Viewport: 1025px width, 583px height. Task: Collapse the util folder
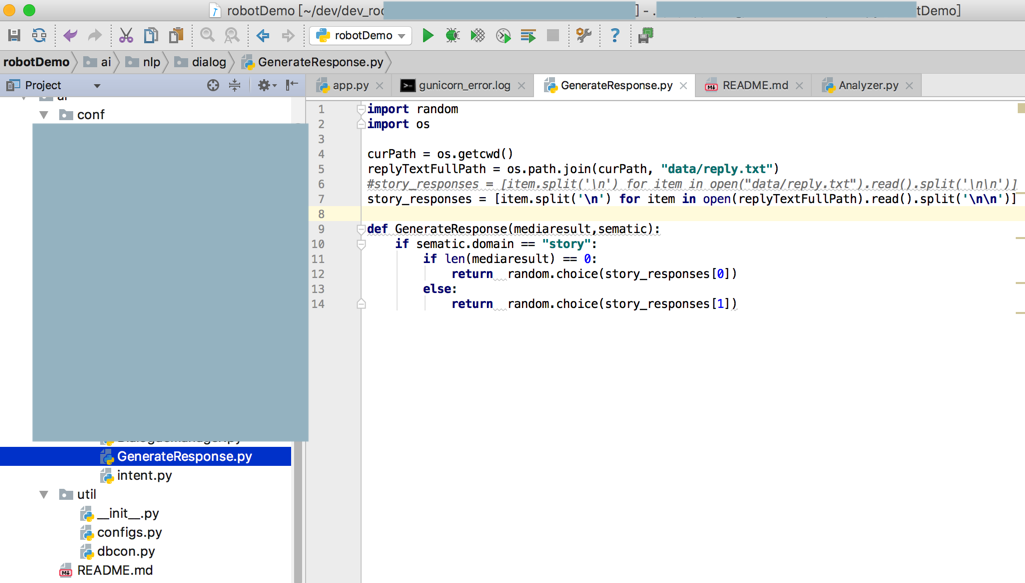(x=43, y=494)
